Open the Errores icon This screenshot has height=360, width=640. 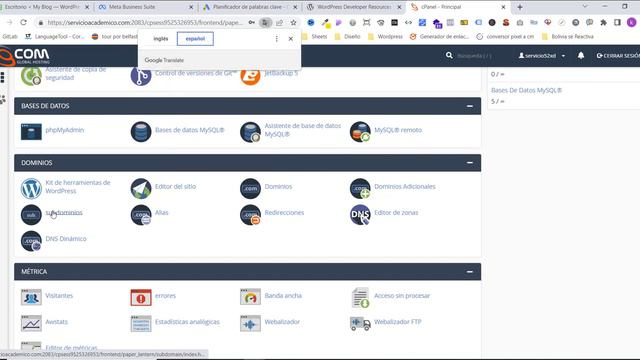pyautogui.click(x=141, y=297)
